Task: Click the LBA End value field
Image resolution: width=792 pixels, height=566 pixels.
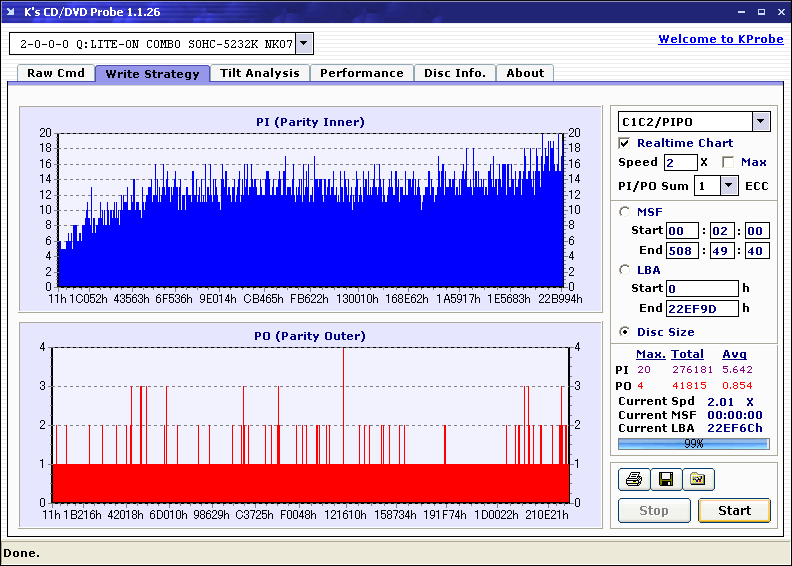Action: 702,308
